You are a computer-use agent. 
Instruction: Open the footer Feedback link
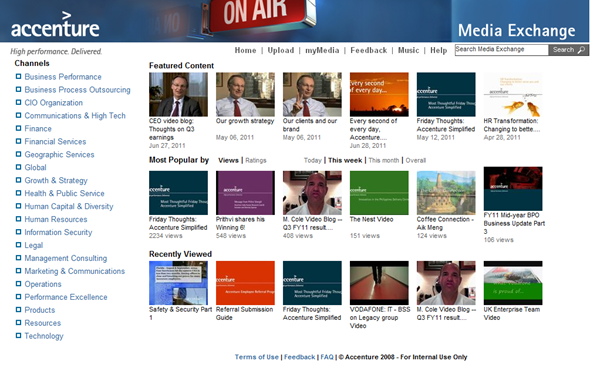tap(300, 357)
